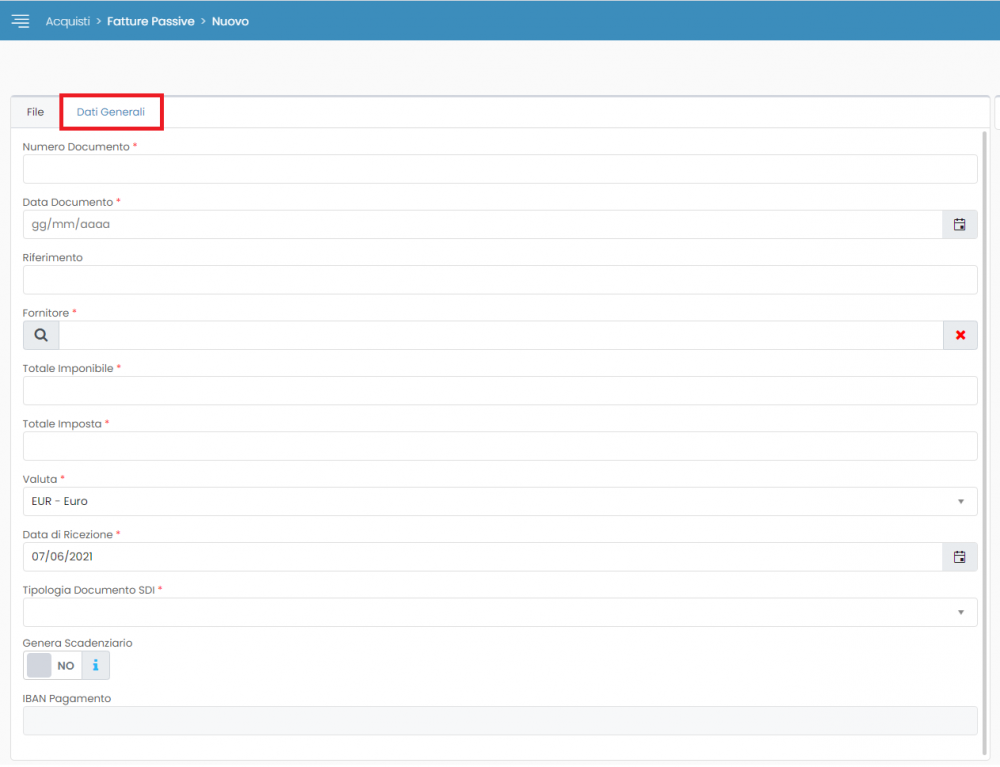Focus the Riferimento field
This screenshot has height=767, width=1000.
tap(500, 280)
